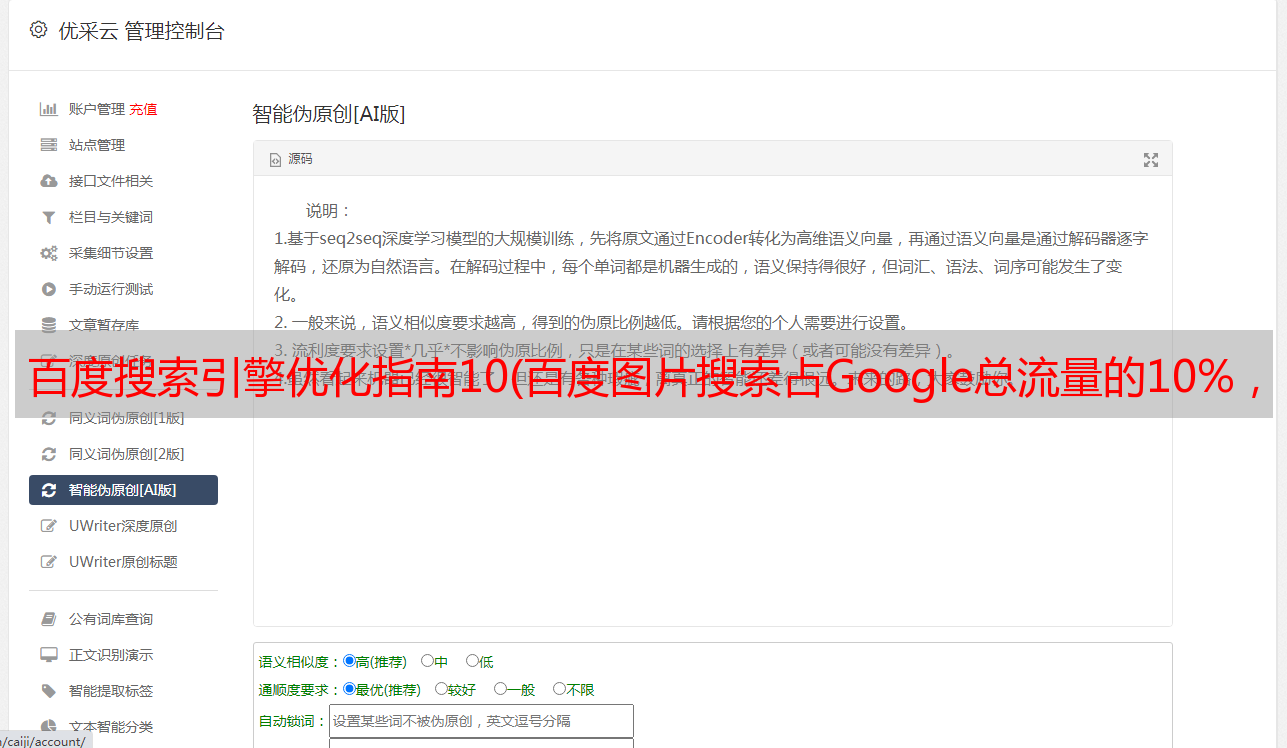
Task: Select 一般 for 通顺度要求
Action: (x=500, y=689)
